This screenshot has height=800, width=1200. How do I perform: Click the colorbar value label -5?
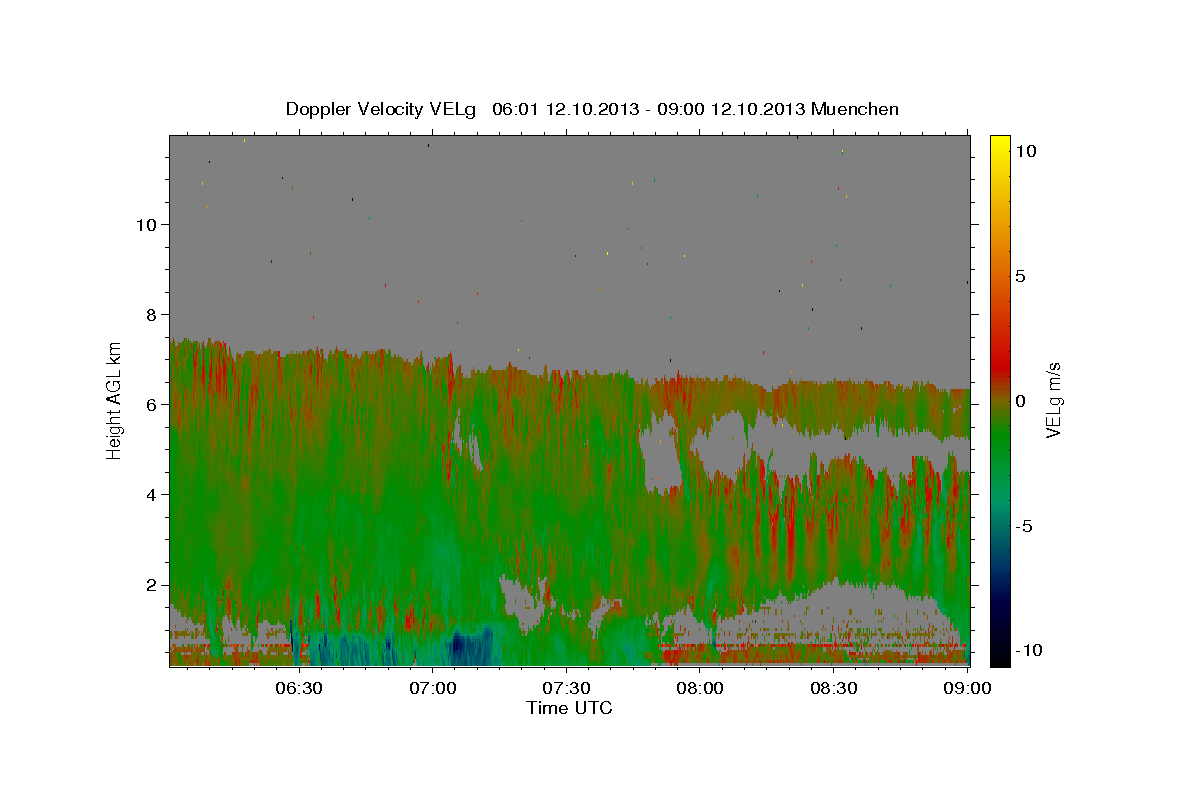[1025, 526]
